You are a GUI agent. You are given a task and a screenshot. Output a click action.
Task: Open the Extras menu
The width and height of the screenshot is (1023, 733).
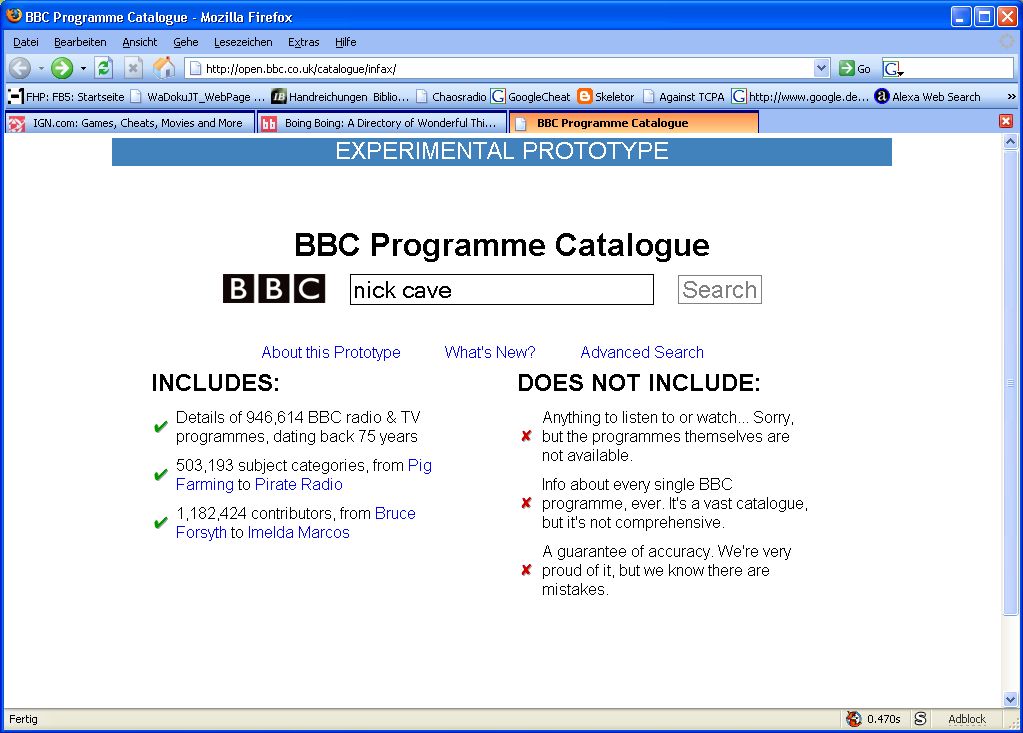pos(303,42)
